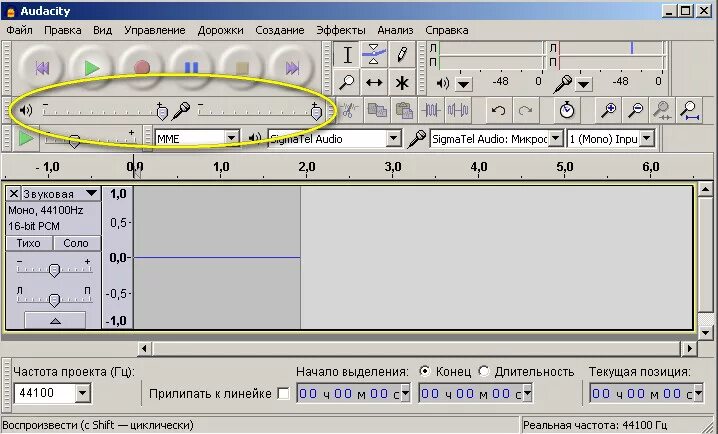Close the Звуковая track with X

click(14, 194)
